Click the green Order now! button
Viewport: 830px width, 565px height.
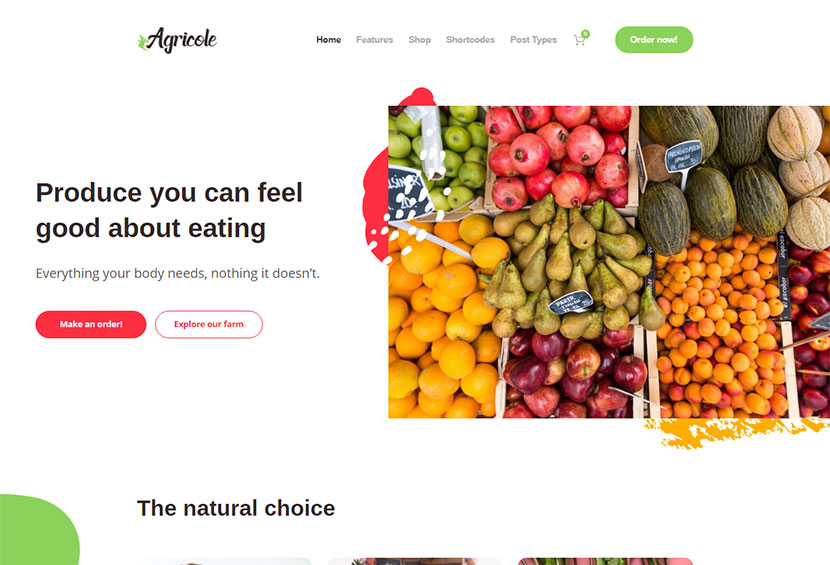(x=654, y=40)
